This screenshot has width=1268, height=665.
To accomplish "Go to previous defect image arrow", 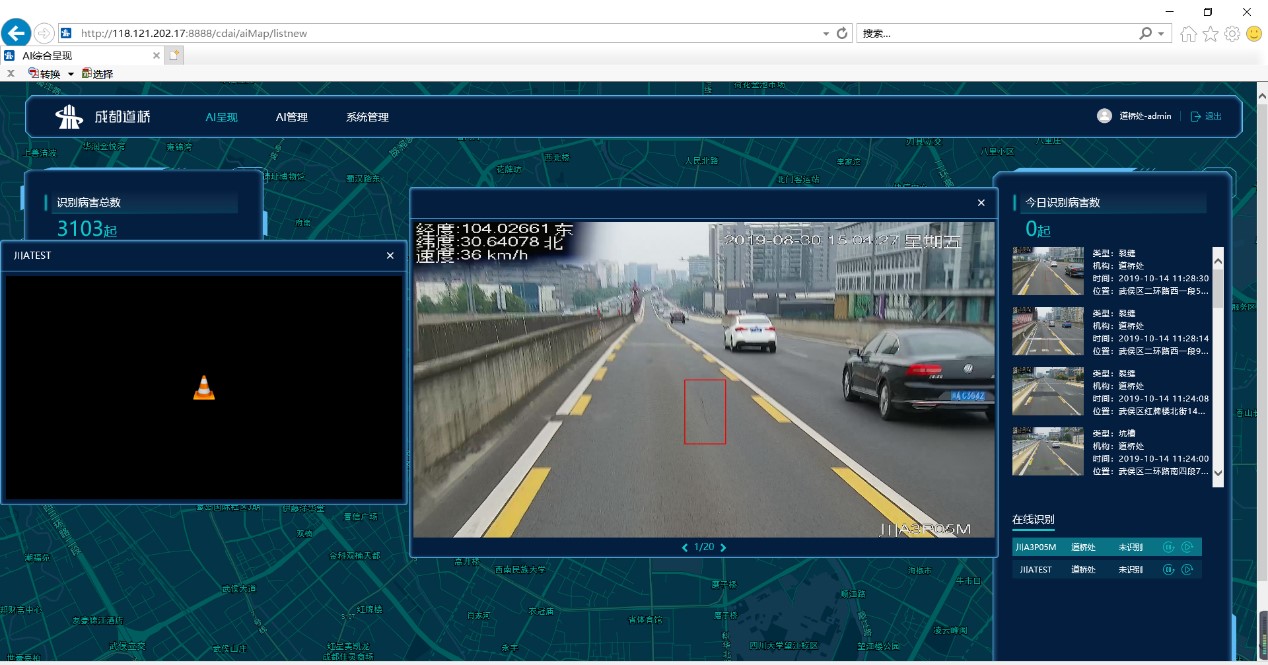I will pyautogui.click(x=685, y=547).
